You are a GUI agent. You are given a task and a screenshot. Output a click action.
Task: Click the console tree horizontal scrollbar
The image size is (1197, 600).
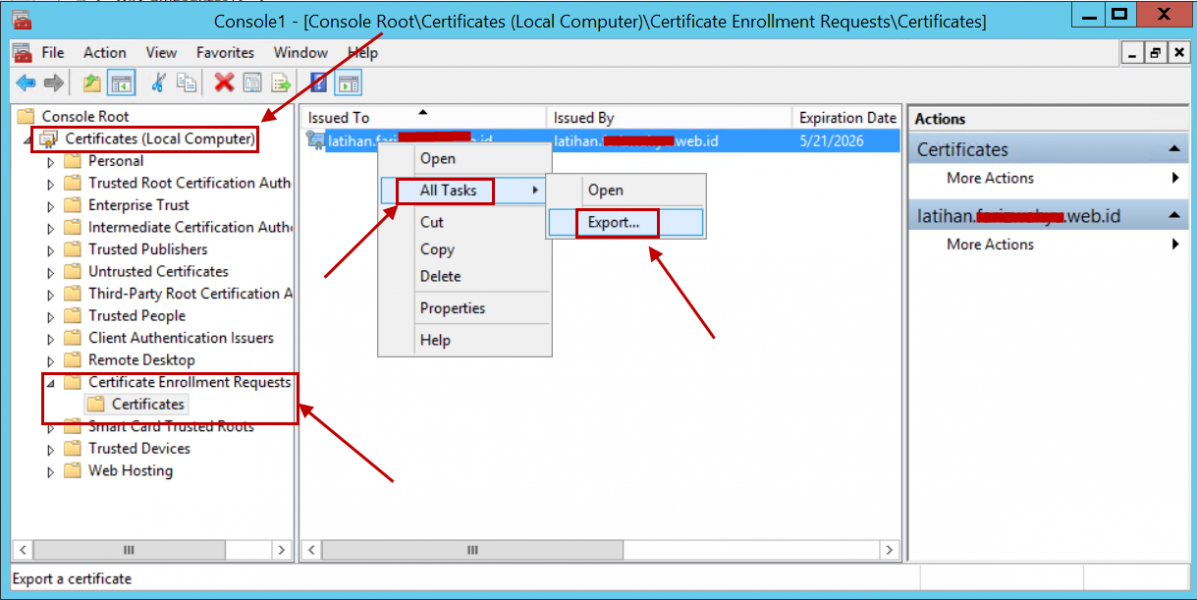tap(128, 550)
